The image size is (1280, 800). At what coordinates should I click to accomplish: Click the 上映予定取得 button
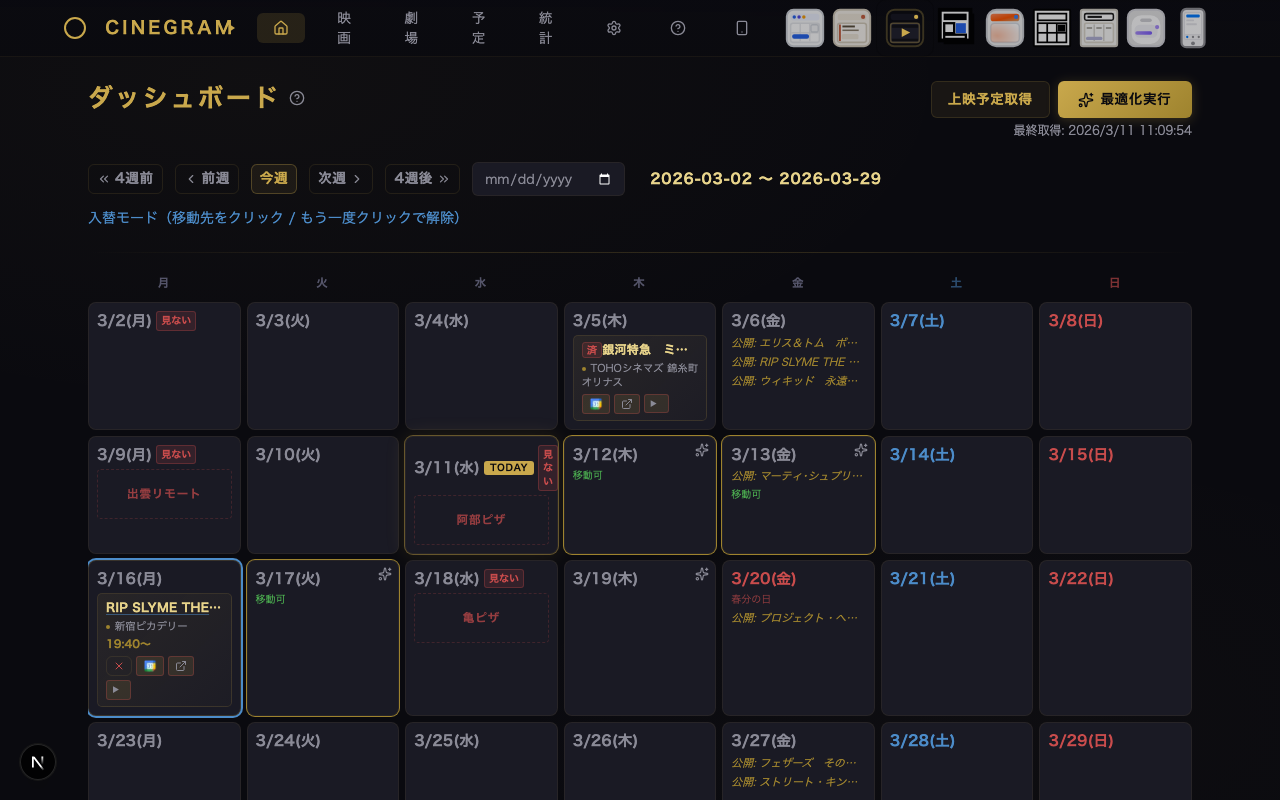click(990, 100)
